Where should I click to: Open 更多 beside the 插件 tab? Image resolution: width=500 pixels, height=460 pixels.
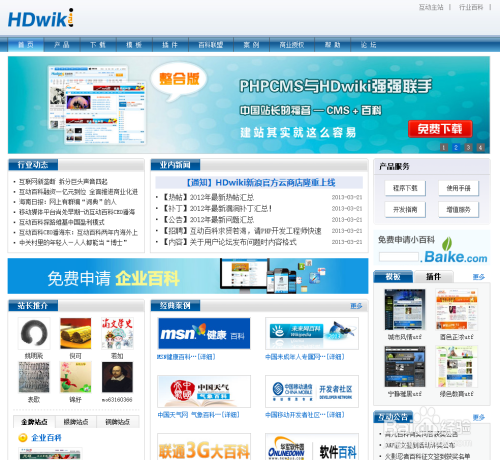coord(478,277)
